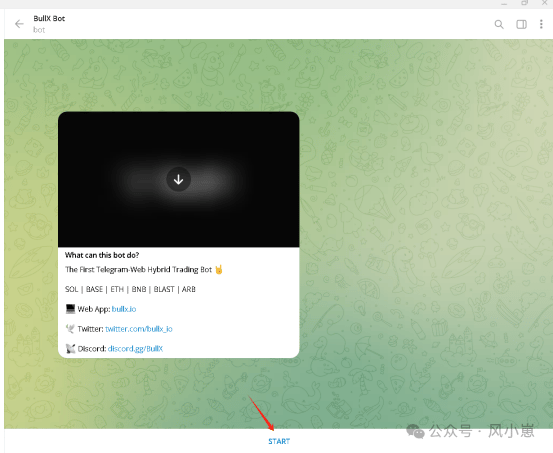This screenshot has height=453, width=553.
Task: Click the START button
Action: tap(279, 441)
